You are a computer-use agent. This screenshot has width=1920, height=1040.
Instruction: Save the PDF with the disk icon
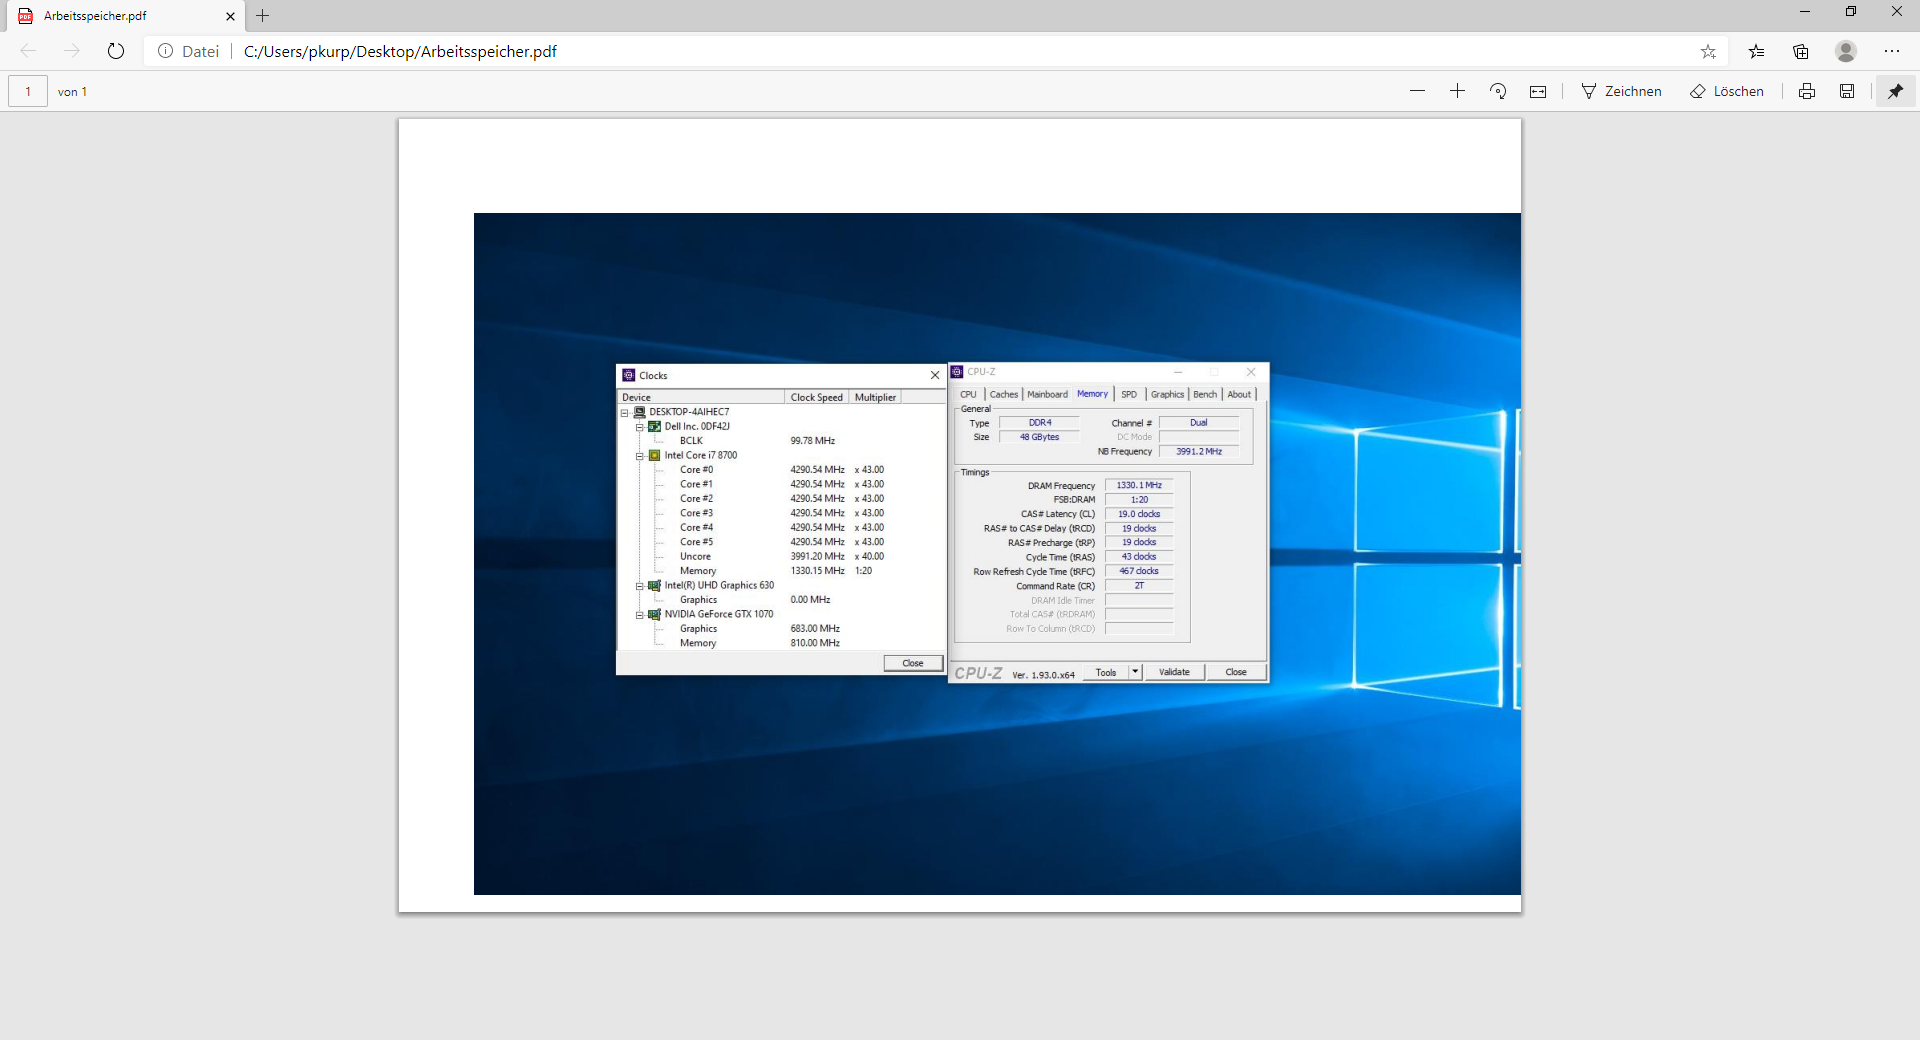[1847, 91]
